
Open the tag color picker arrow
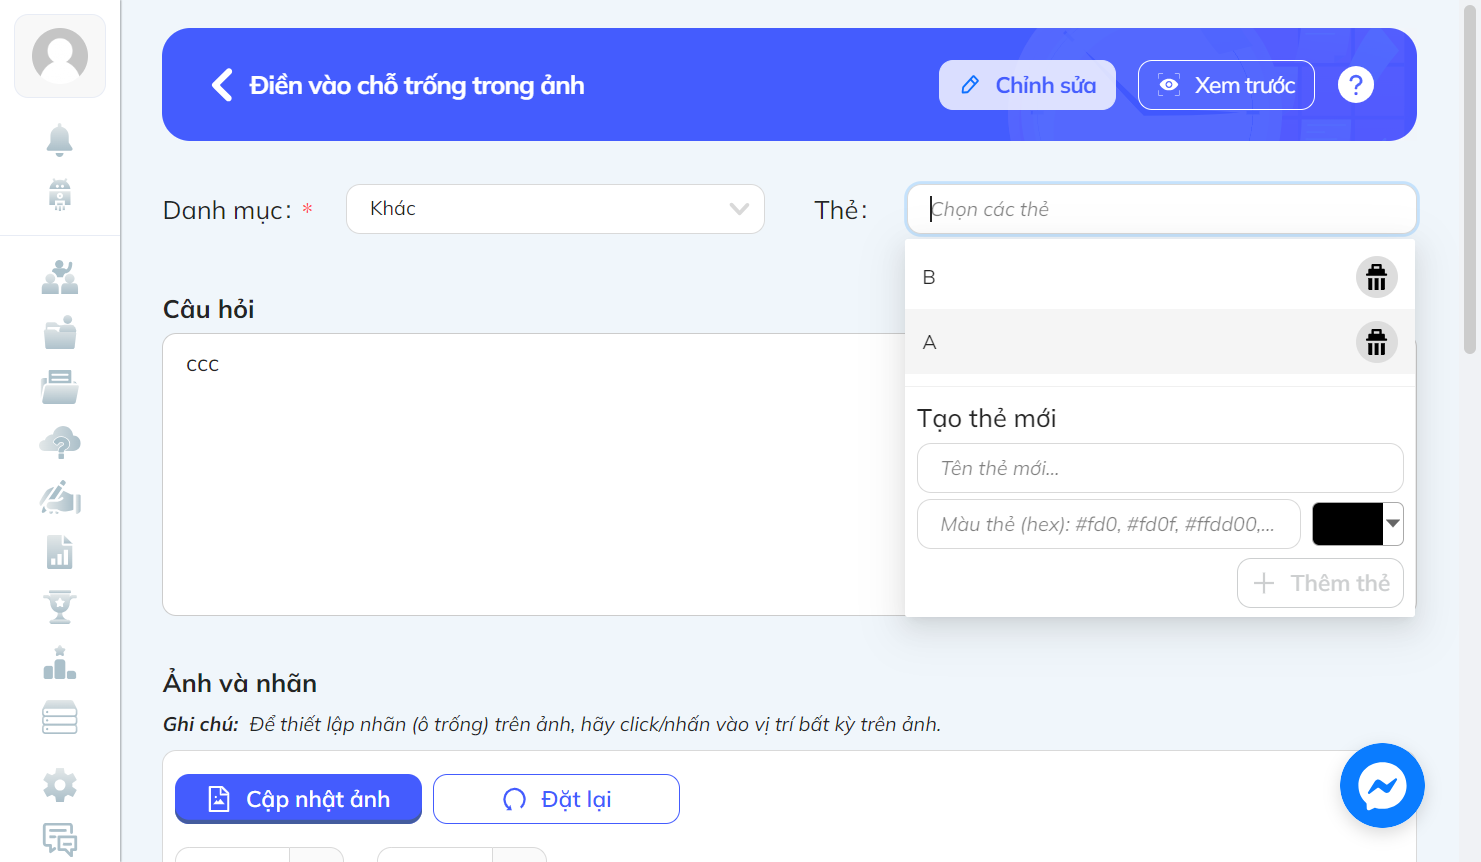click(1393, 524)
